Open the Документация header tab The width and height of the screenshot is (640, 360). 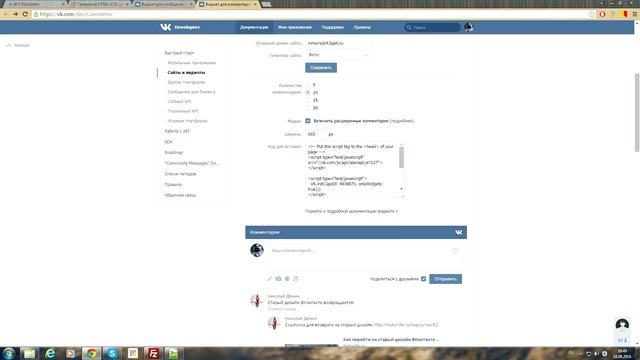(x=254, y=27)
